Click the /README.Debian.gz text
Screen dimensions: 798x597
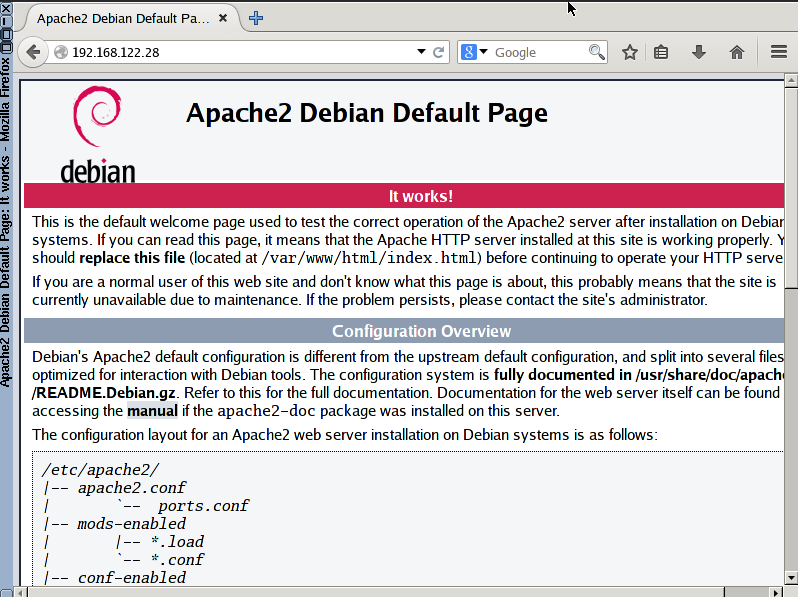(x=104, y=393)
